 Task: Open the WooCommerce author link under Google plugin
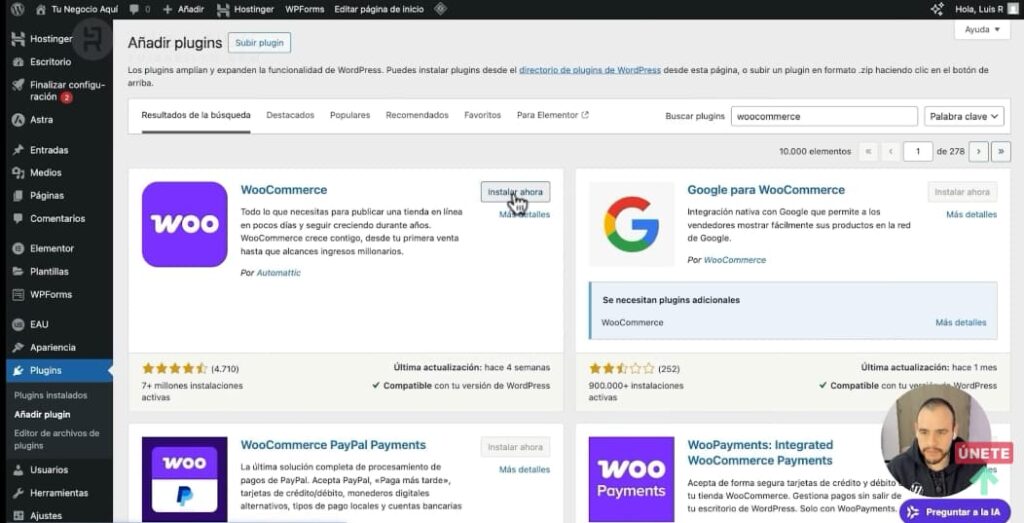tap(735, 260)
